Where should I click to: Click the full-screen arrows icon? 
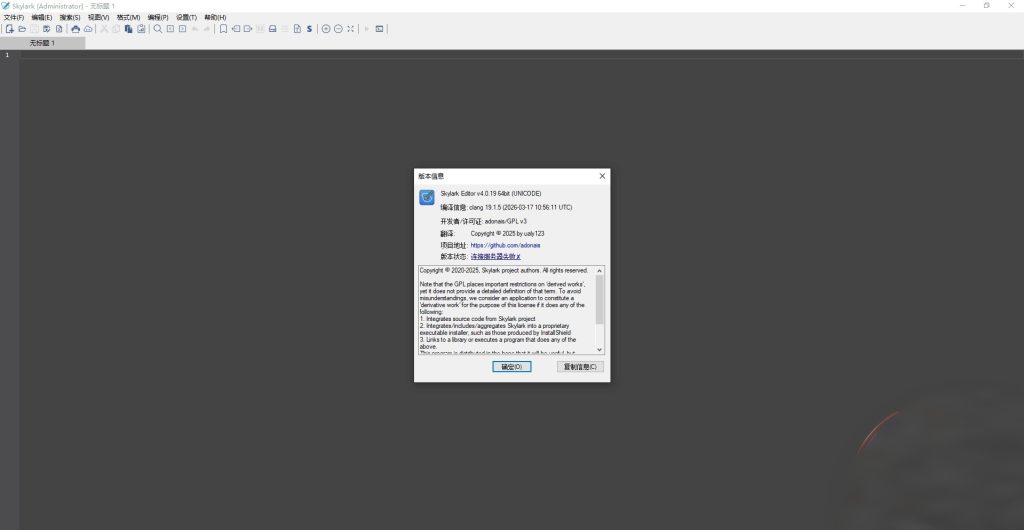click(x=351, y=29)
